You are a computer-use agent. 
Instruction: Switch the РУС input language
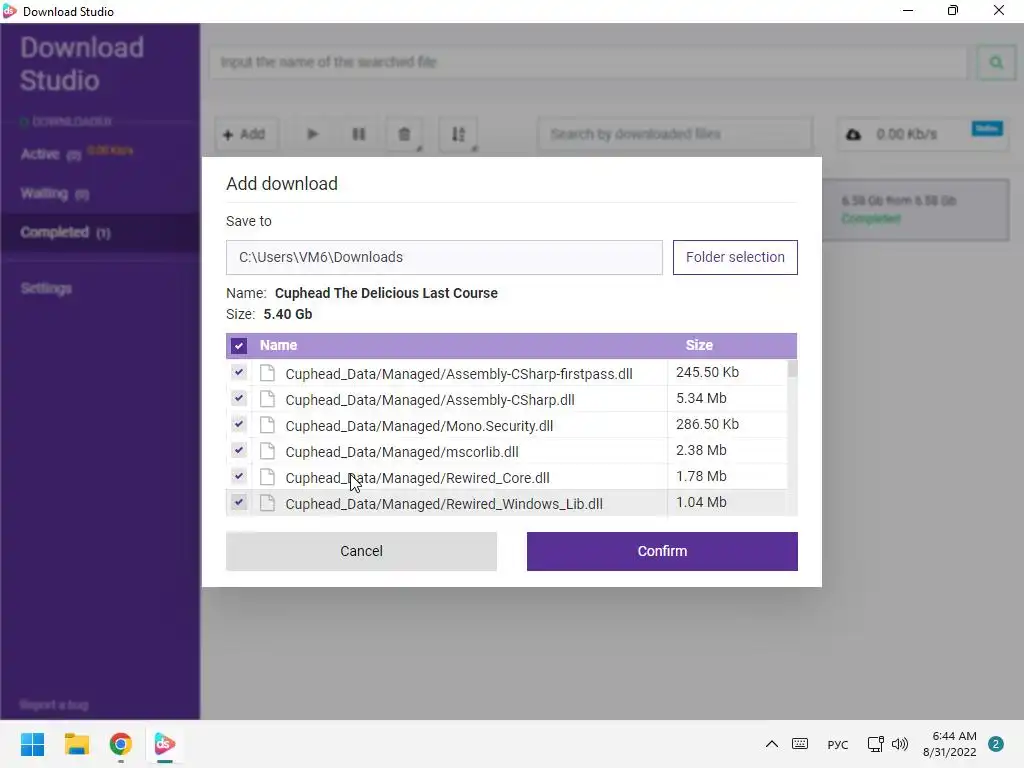[x=838, y=744]
